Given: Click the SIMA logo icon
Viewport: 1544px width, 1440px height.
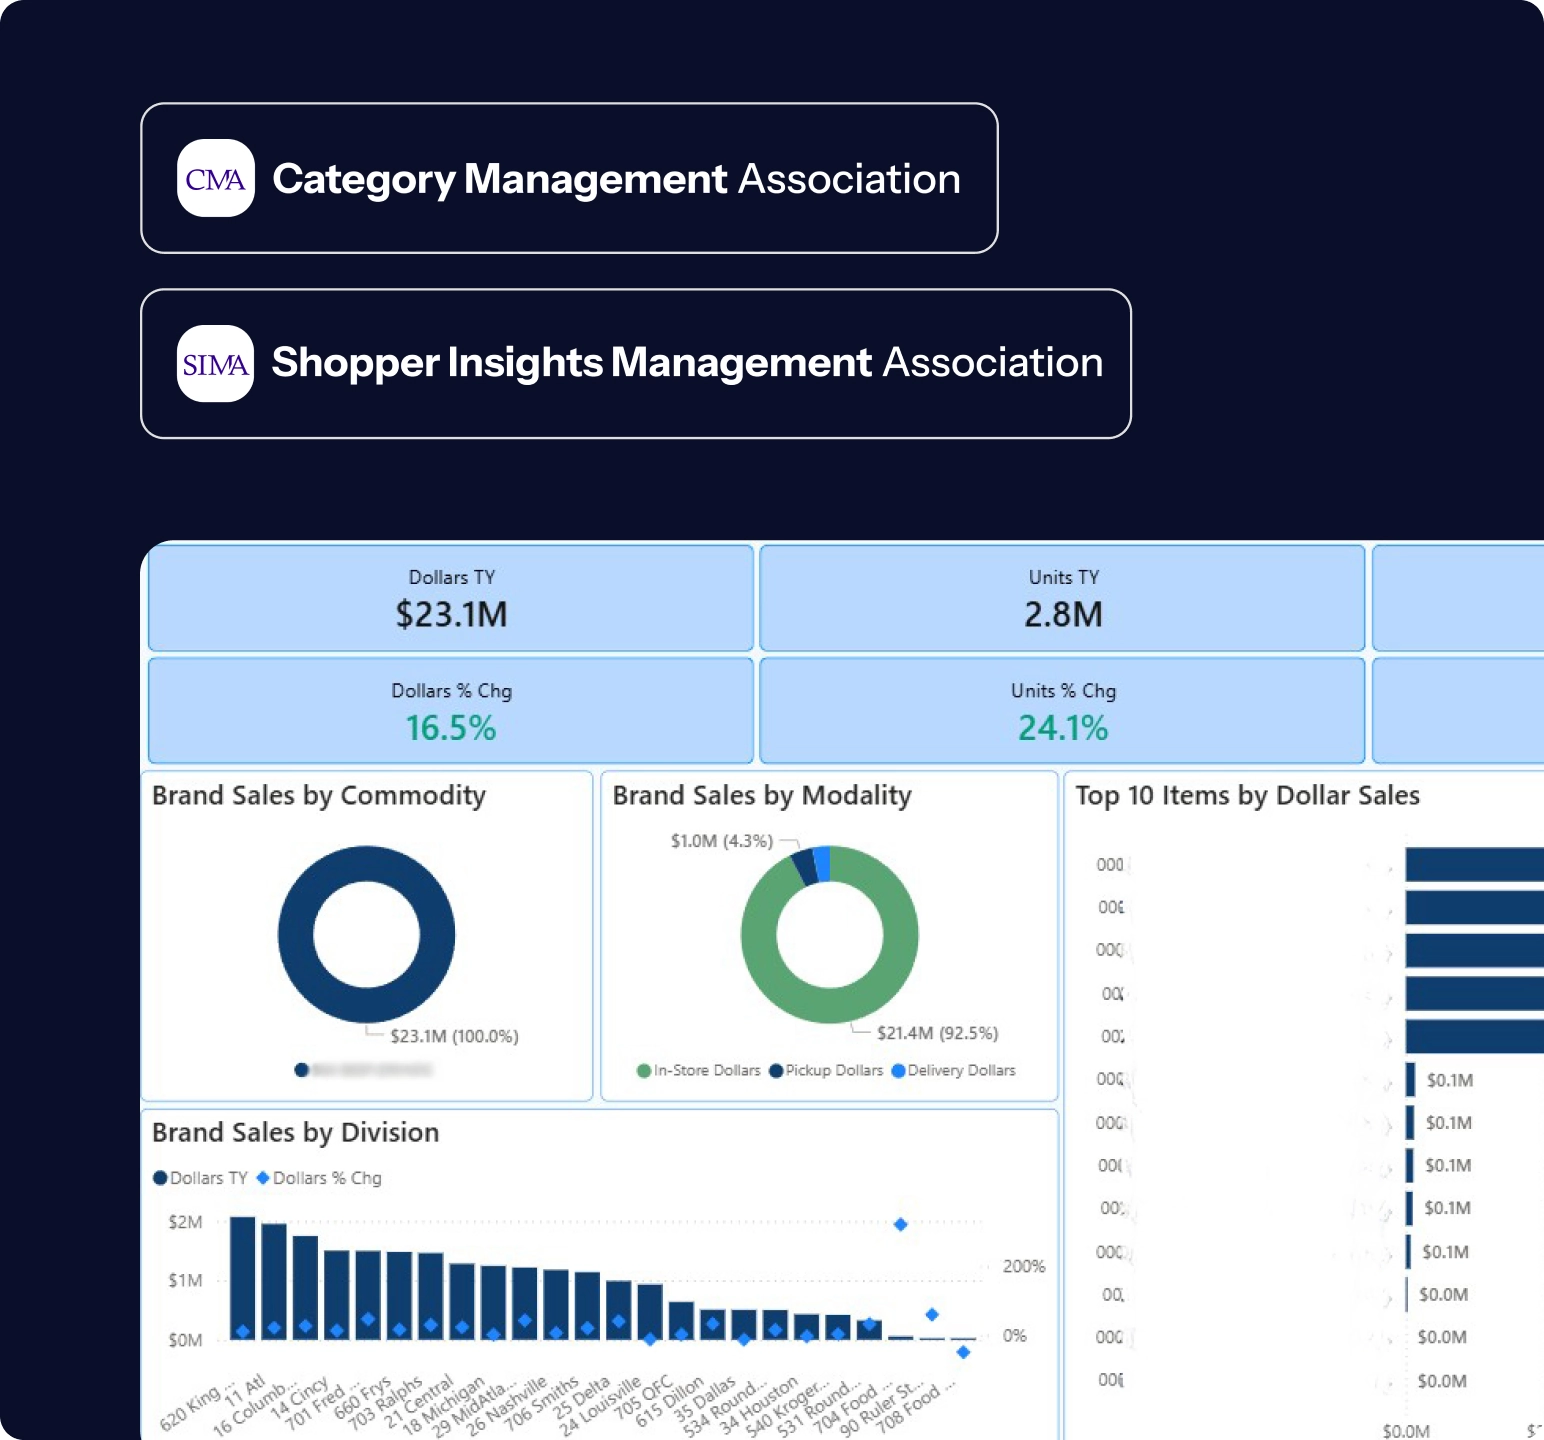Looking at the screenshot, I should point(213,364).
